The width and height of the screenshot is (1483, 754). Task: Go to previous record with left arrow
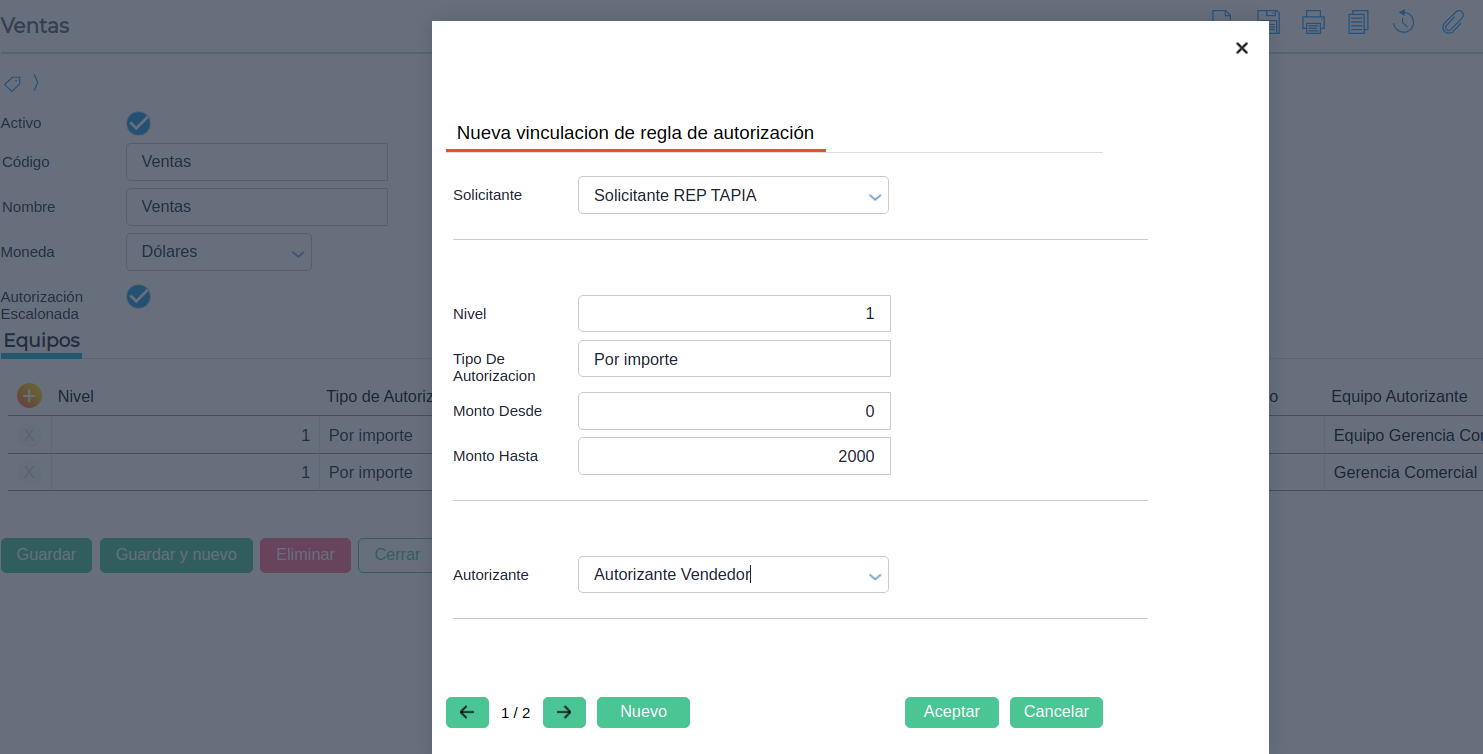coord(467,712)
